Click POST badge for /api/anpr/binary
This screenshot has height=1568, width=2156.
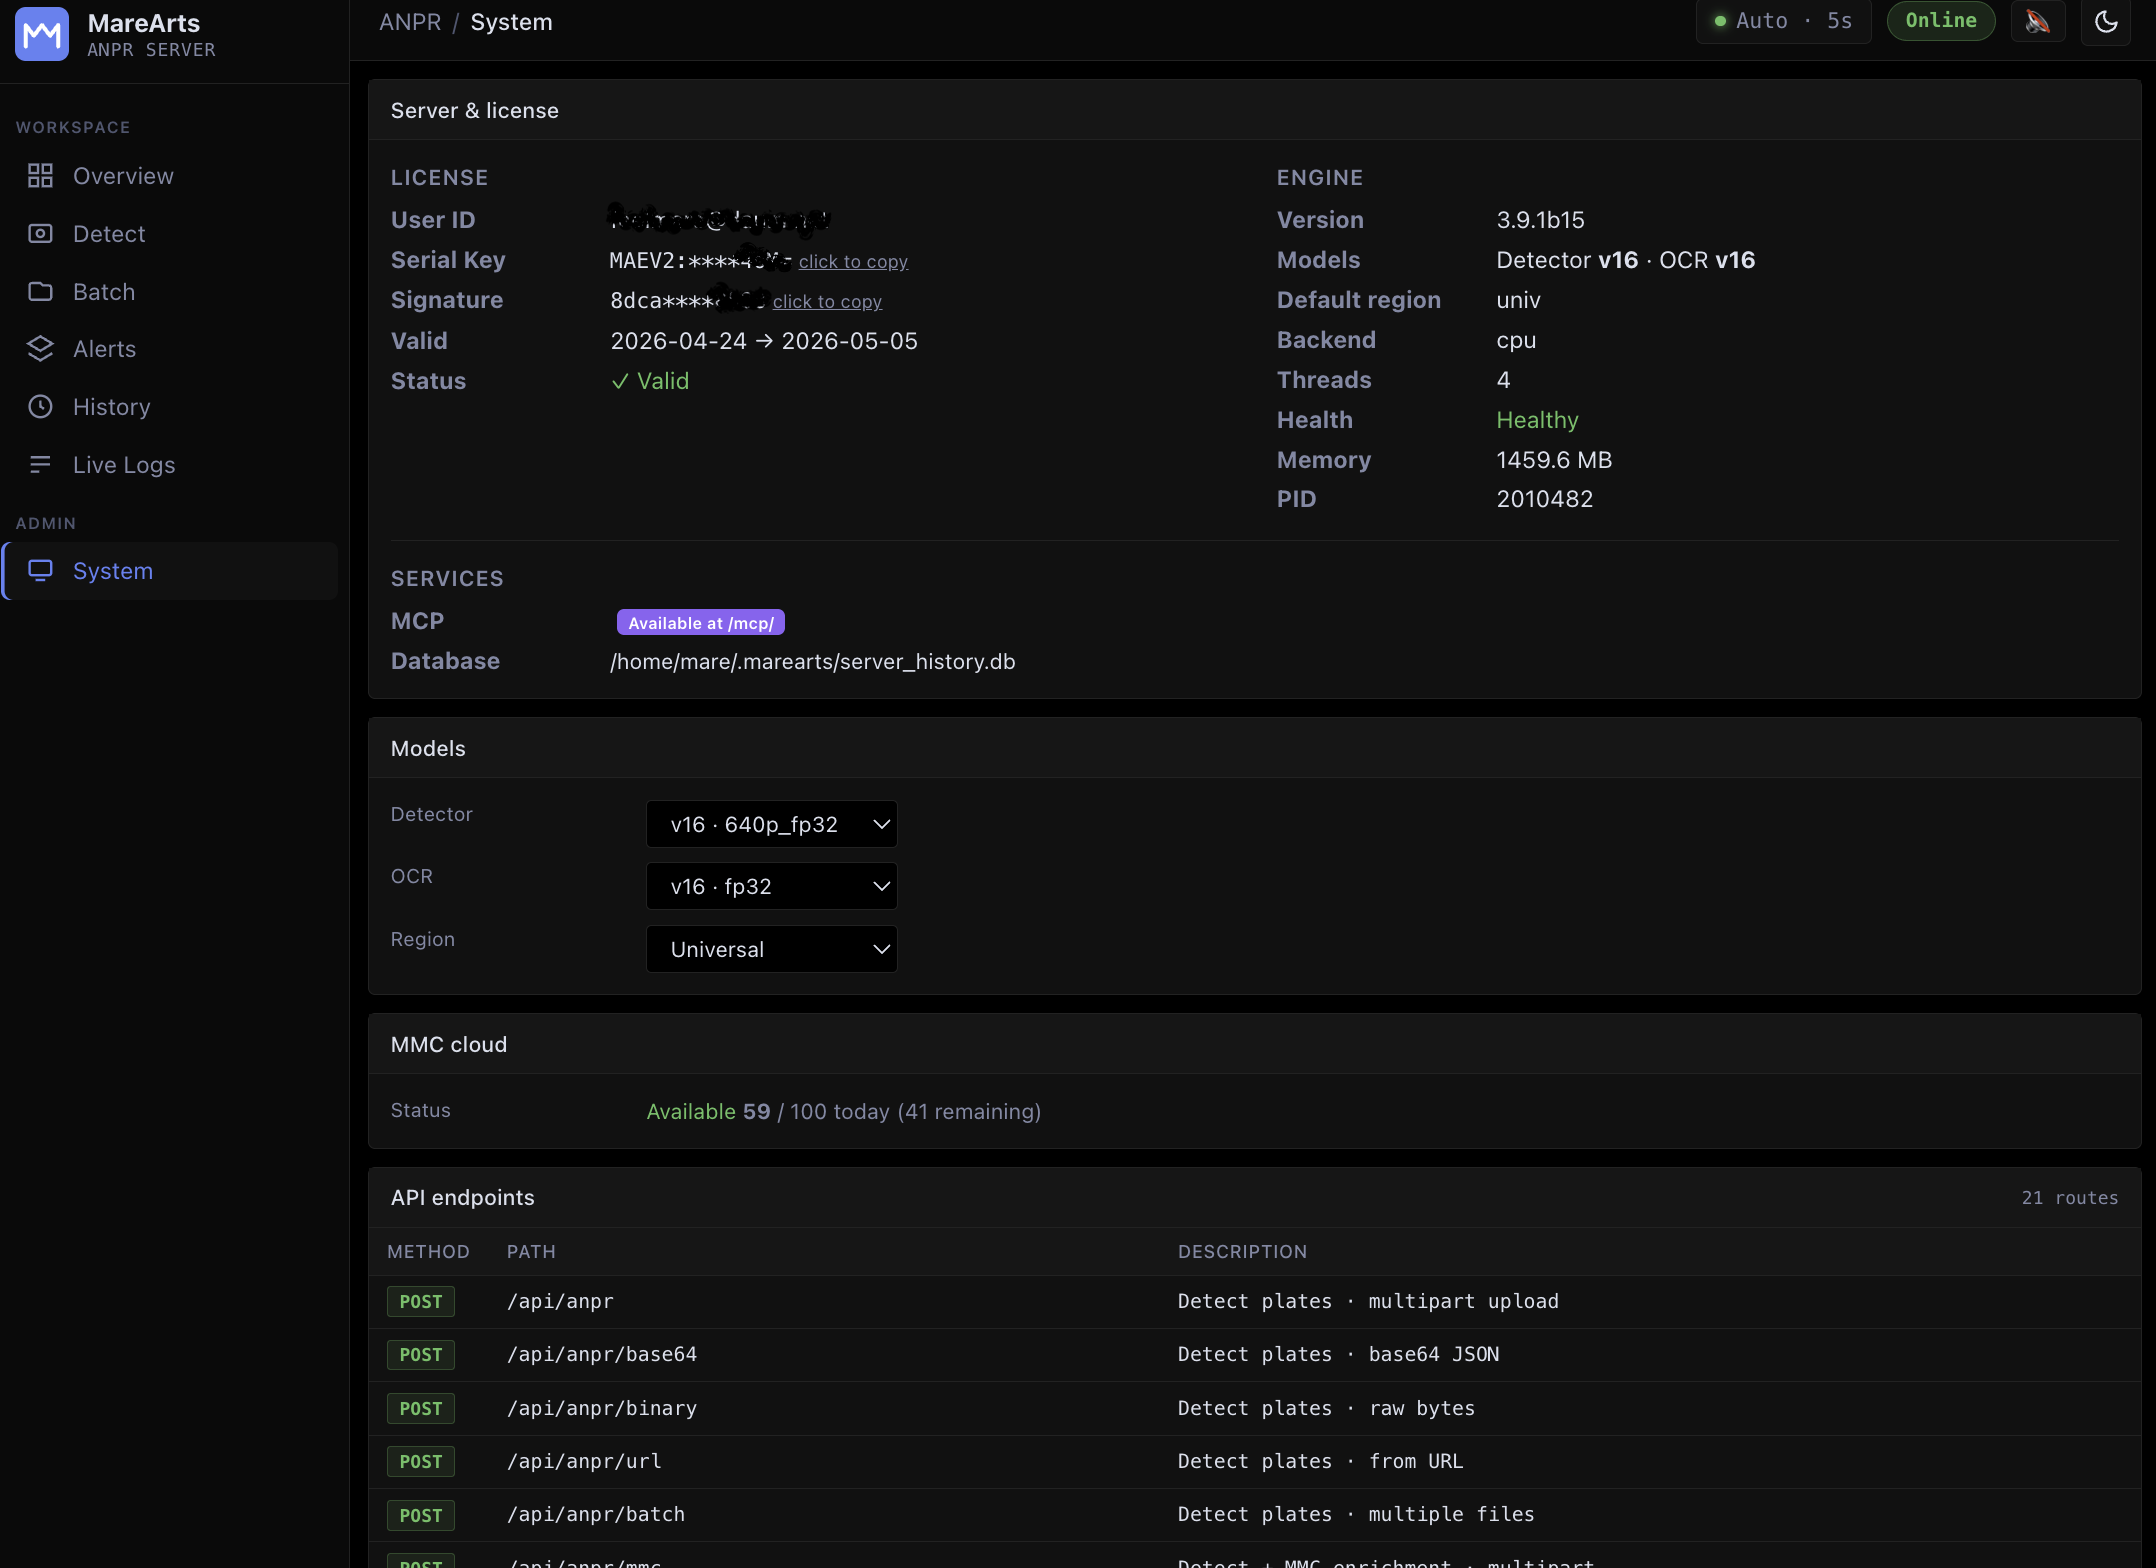click(x=421, y=1408)
